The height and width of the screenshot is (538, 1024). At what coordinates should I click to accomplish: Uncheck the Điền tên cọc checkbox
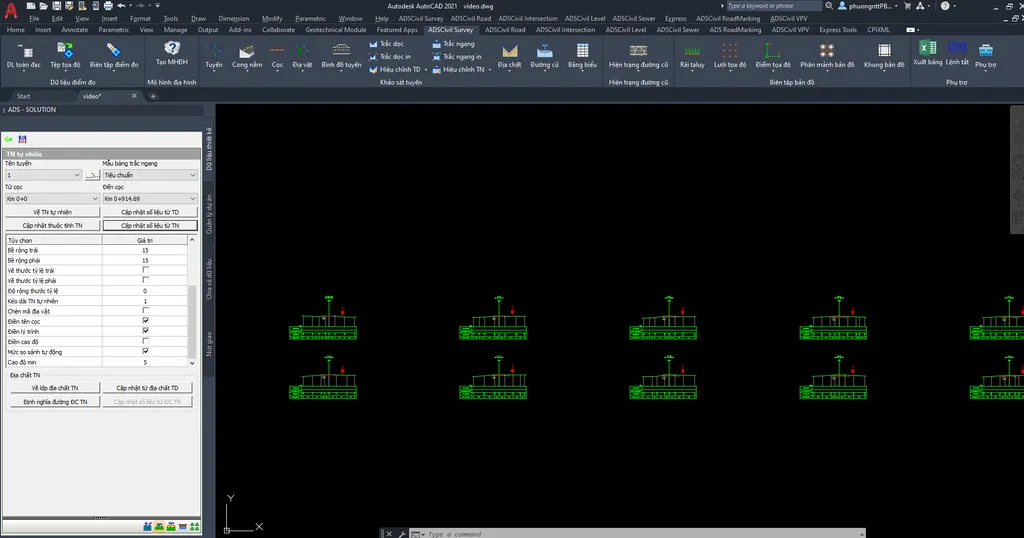tap(146, 321)
